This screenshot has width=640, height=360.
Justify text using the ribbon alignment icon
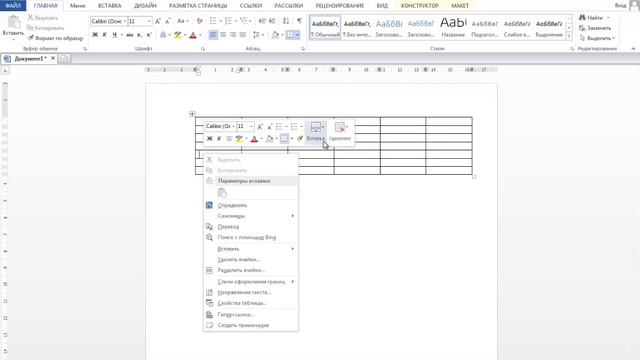click(x=242, y=35)
